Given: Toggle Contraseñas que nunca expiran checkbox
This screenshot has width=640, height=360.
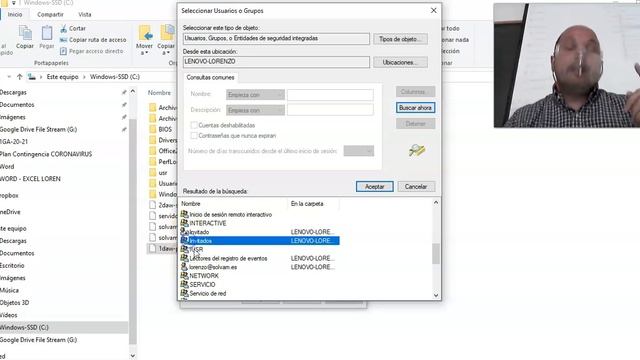Looking at the screenshot, I should click(194, 136).
